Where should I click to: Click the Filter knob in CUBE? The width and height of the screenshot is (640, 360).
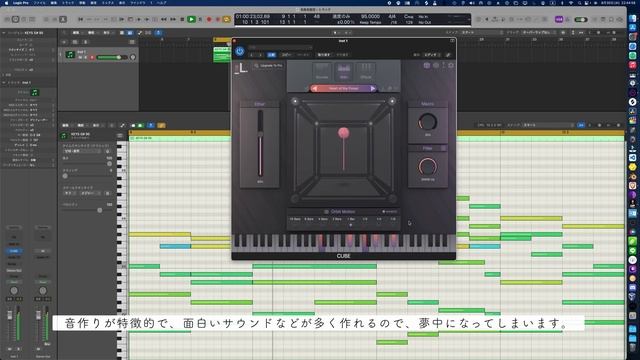[427, 167]
